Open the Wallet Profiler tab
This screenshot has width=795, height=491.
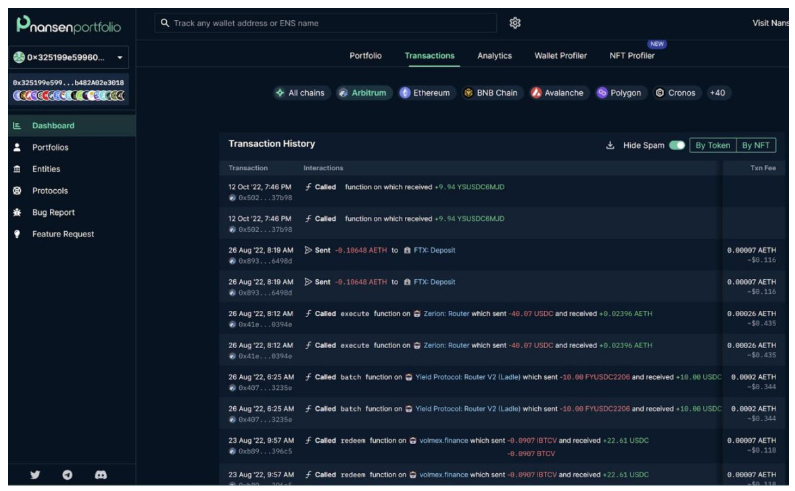point(560,56)
